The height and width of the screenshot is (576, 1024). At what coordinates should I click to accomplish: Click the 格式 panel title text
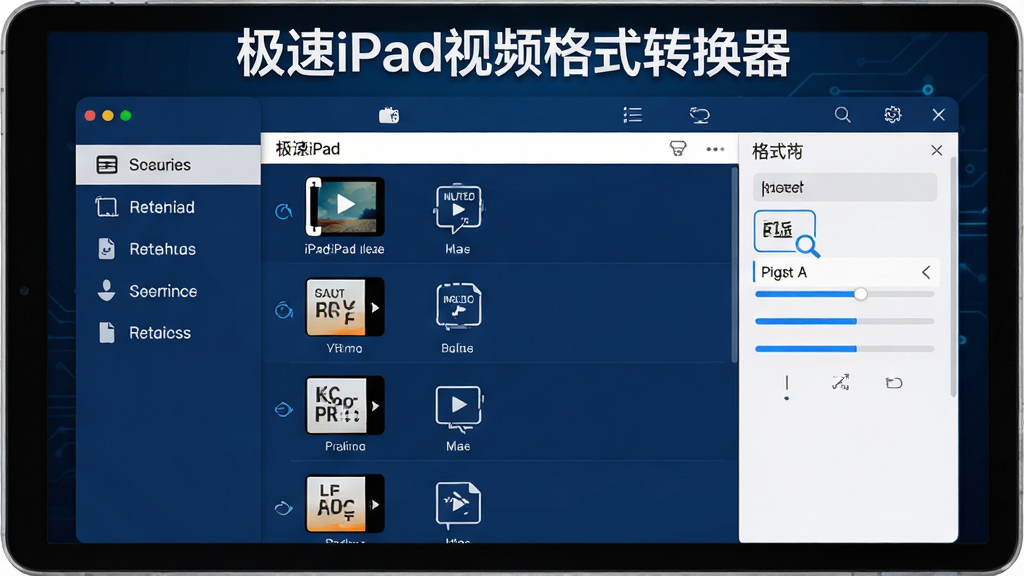pyautogui.click(x=777, y=152)
